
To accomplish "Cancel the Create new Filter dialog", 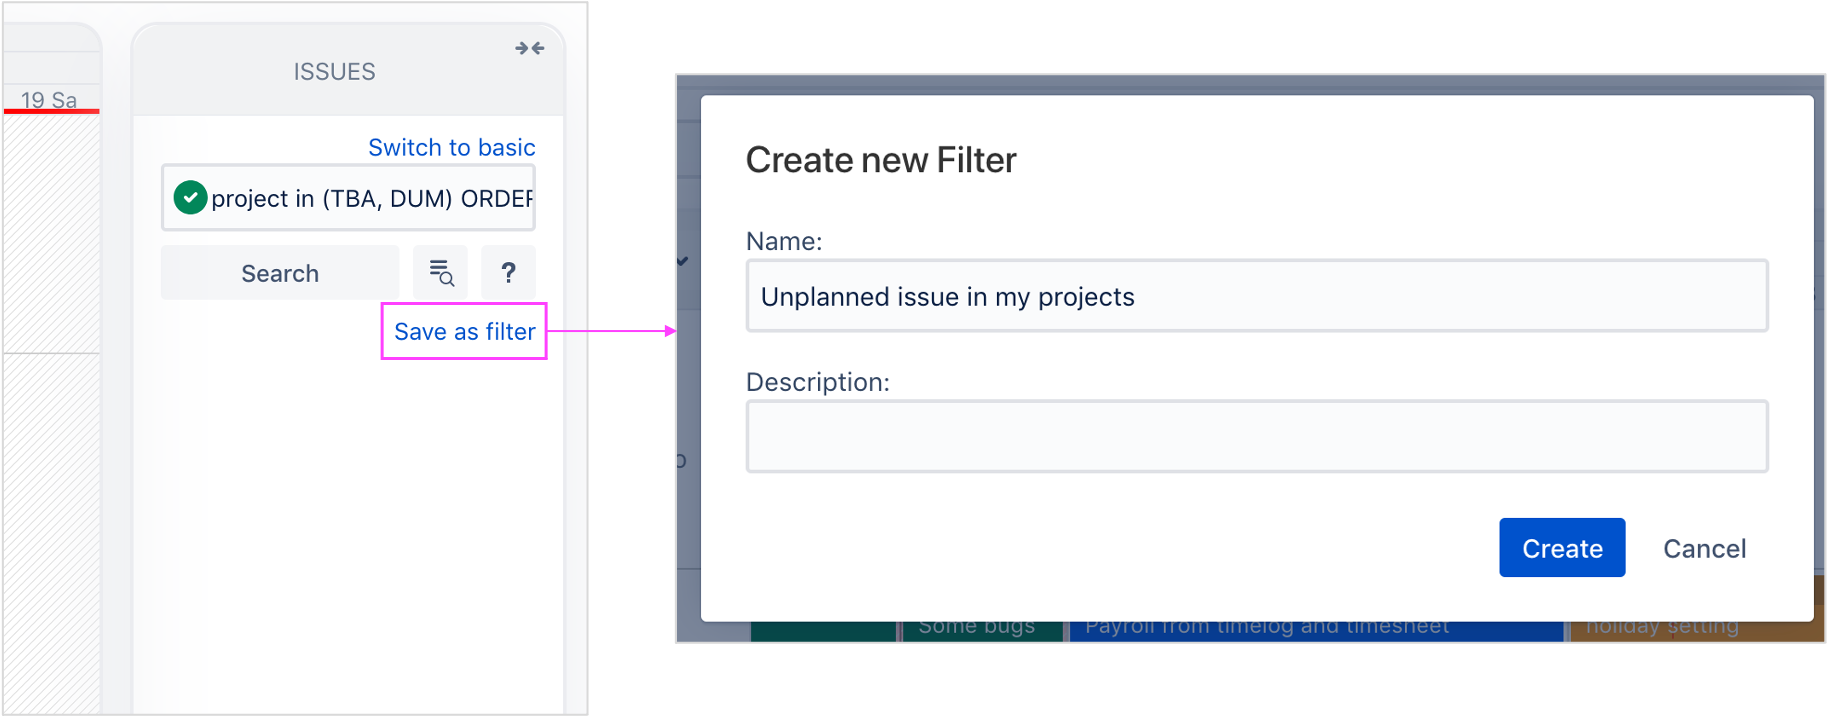I will point(1703,548).
